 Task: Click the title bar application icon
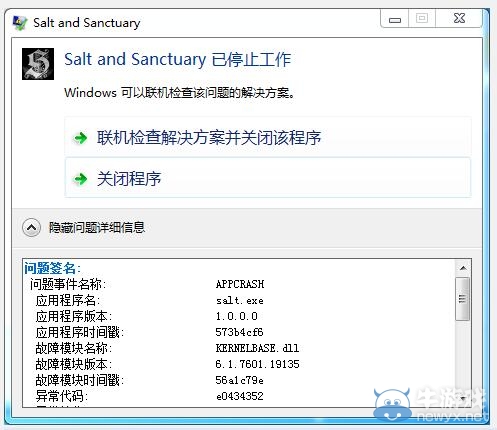[20, 23]
